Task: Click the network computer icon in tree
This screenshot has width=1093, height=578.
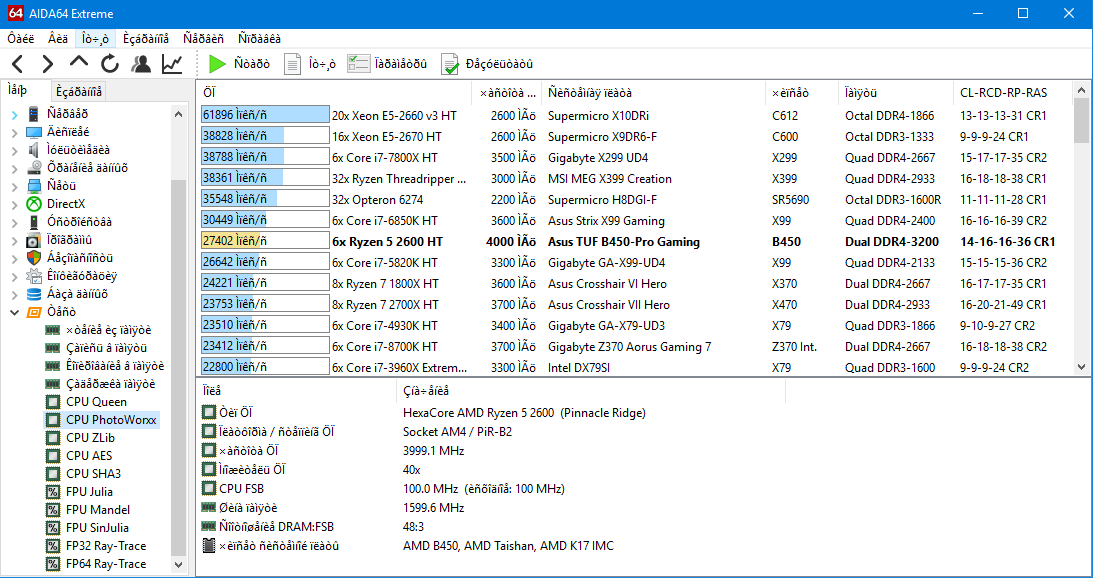Action: click(x=34, y=186)
